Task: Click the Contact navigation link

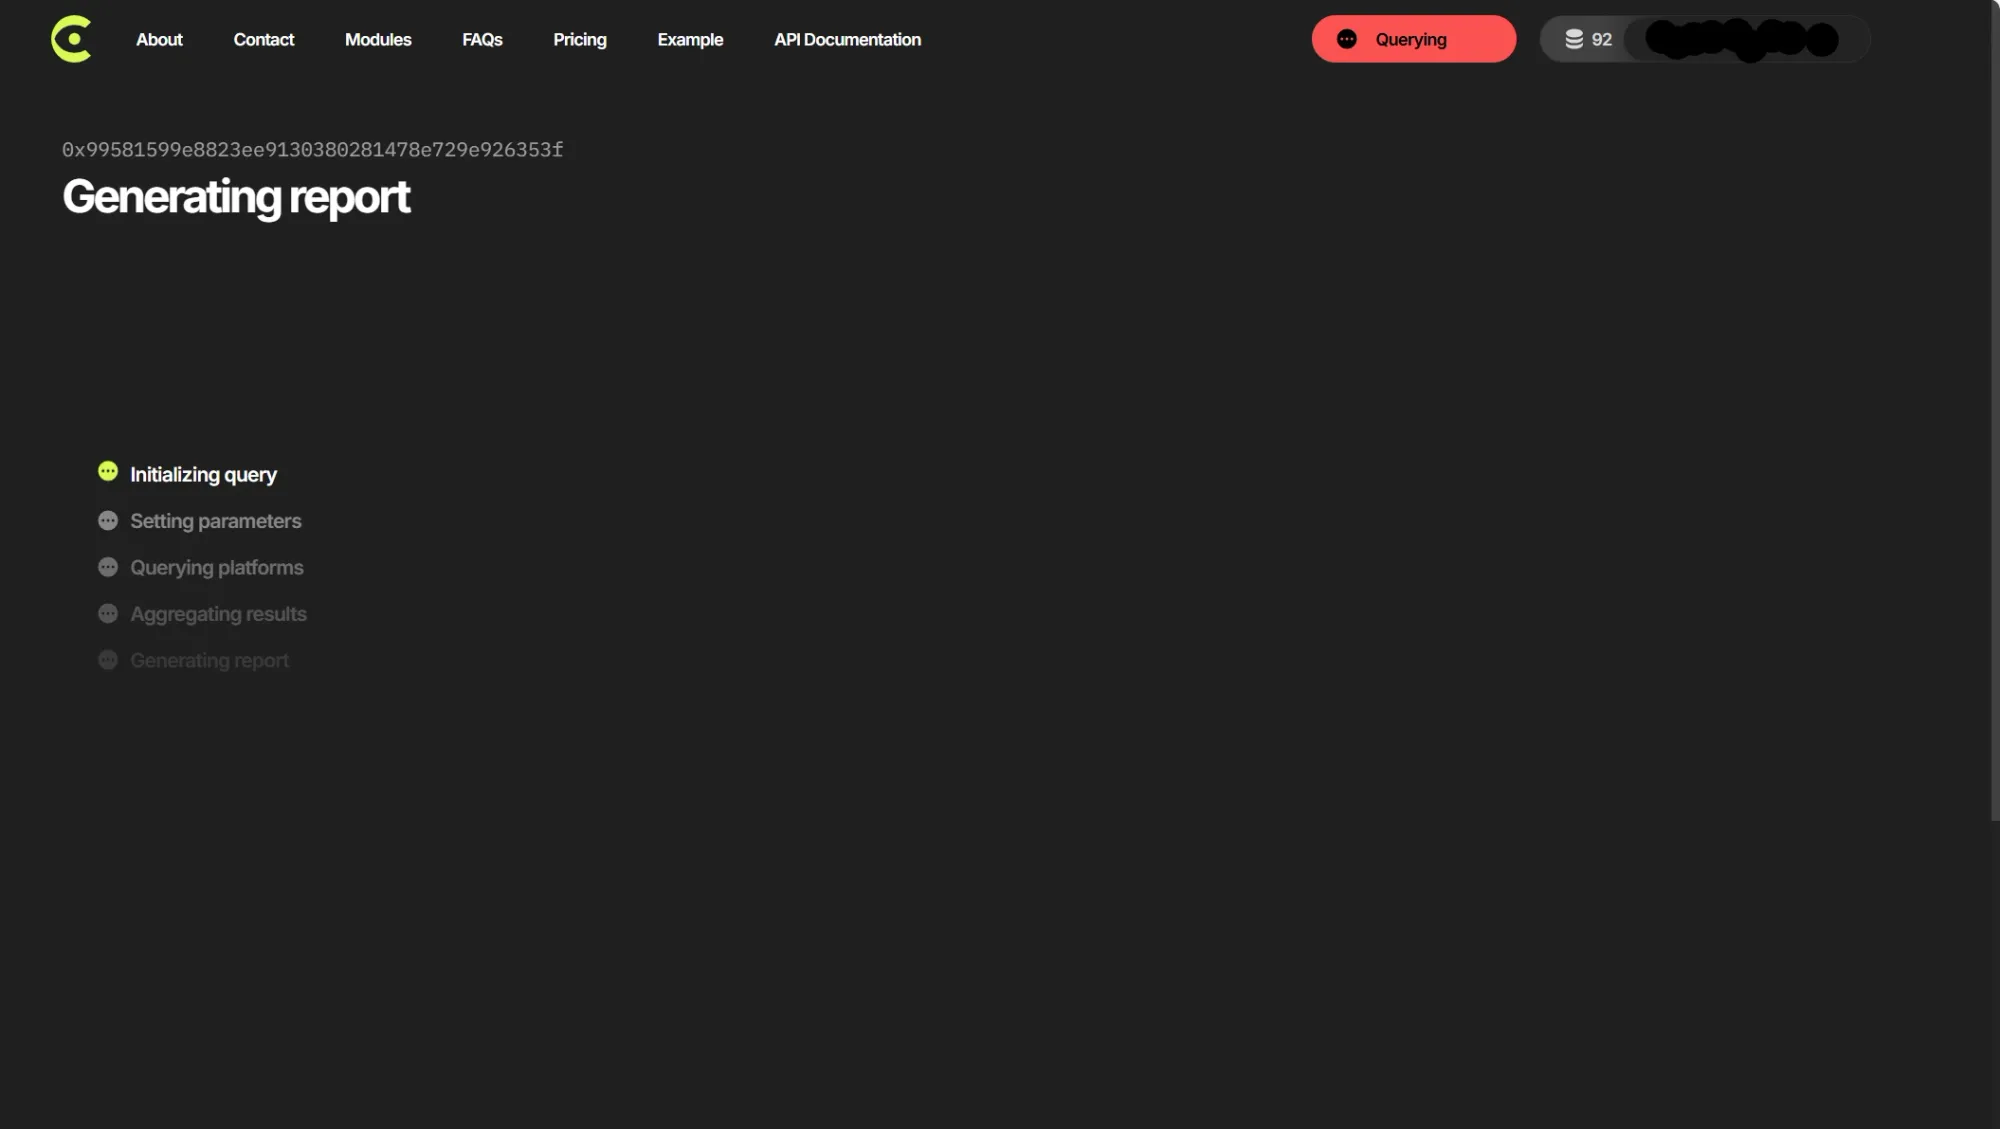Action: 262,38
